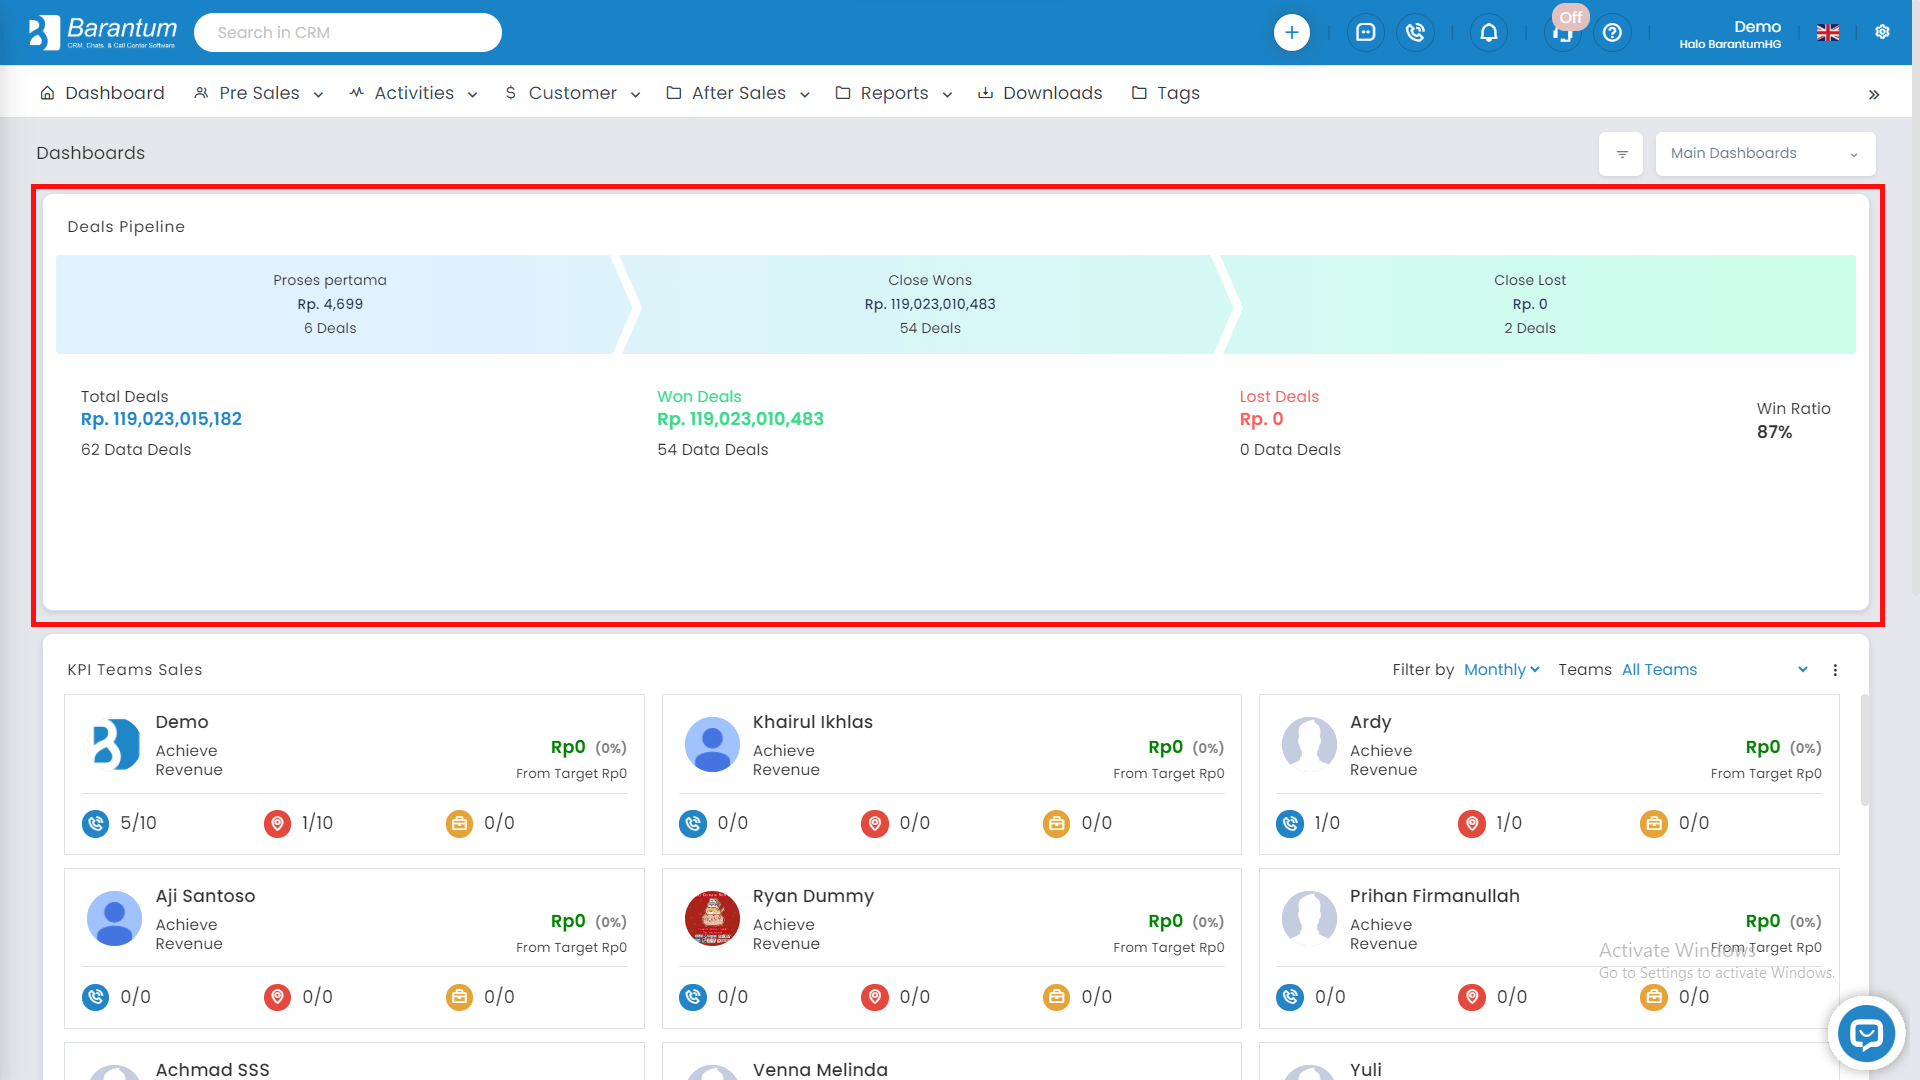Click 54 Data Deals text
This screenshot has height=1080, width=1920.
pyautogui.click(x=712, y=450)
